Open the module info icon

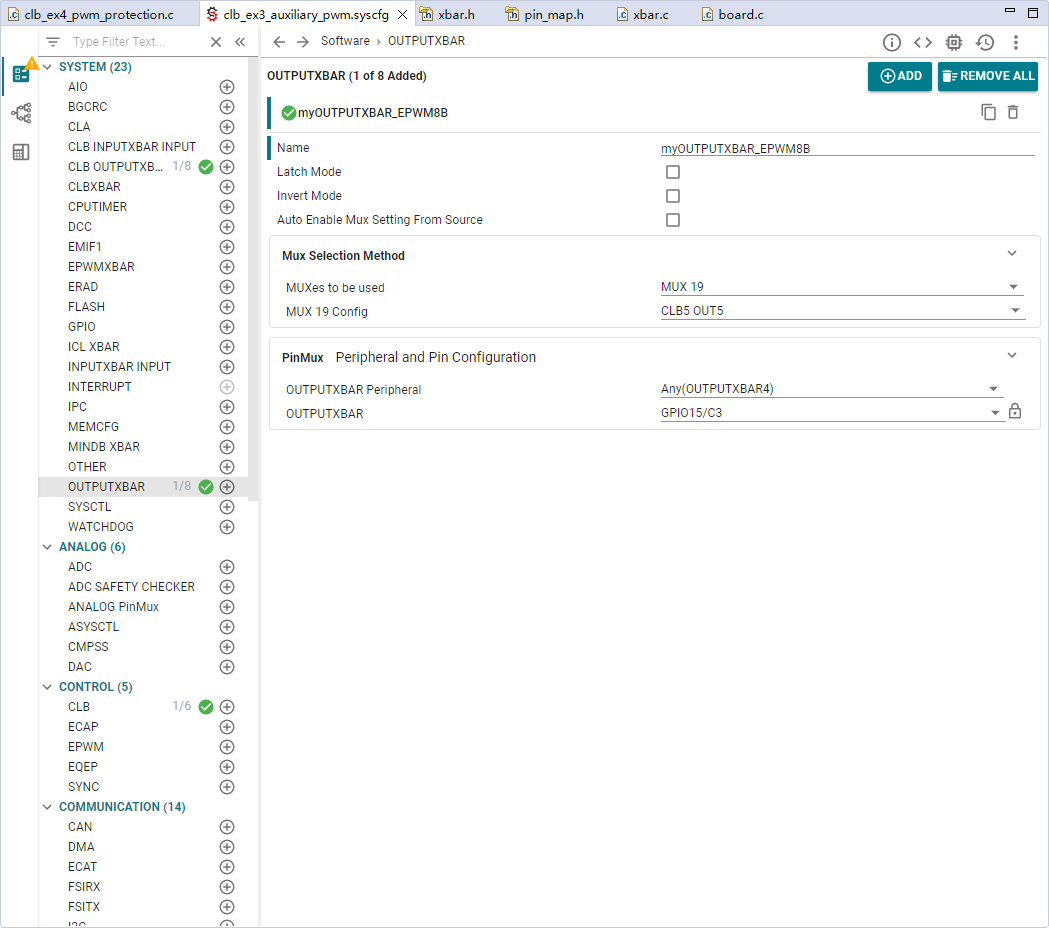click(x=892, y=43)
